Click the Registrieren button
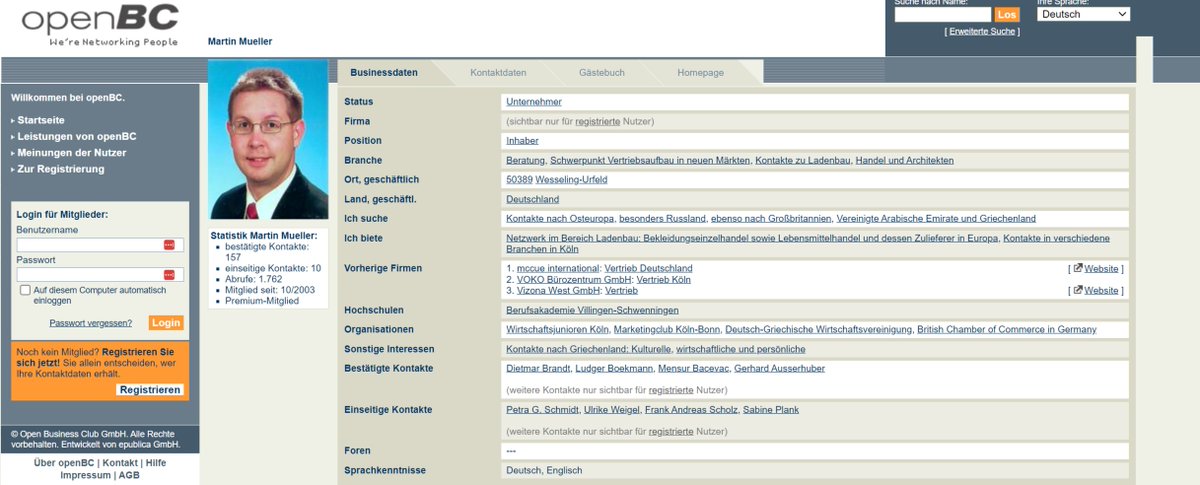 click(x=150, y=390)
